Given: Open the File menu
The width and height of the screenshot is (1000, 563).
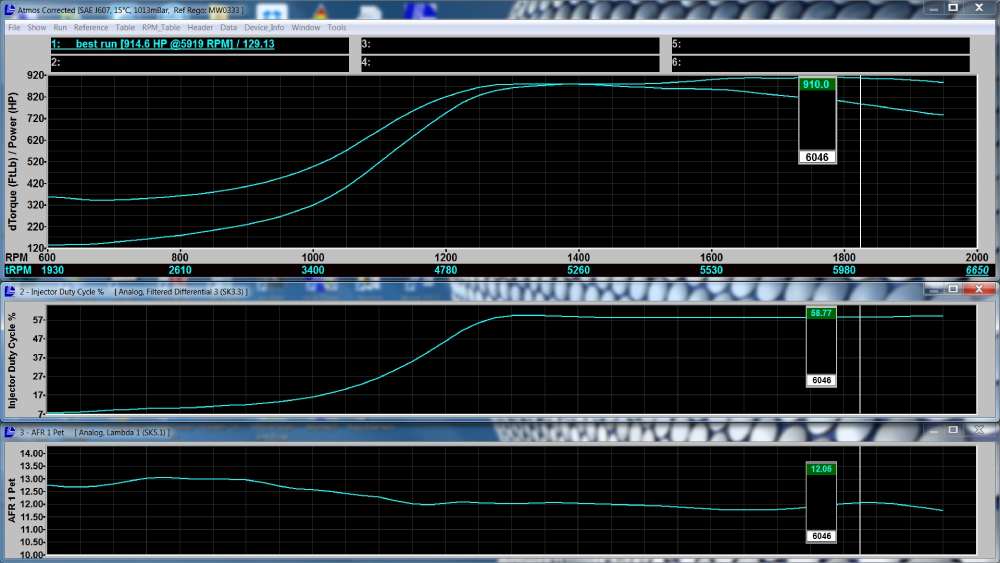Looking at the screenshot, I should click(14, 27).
